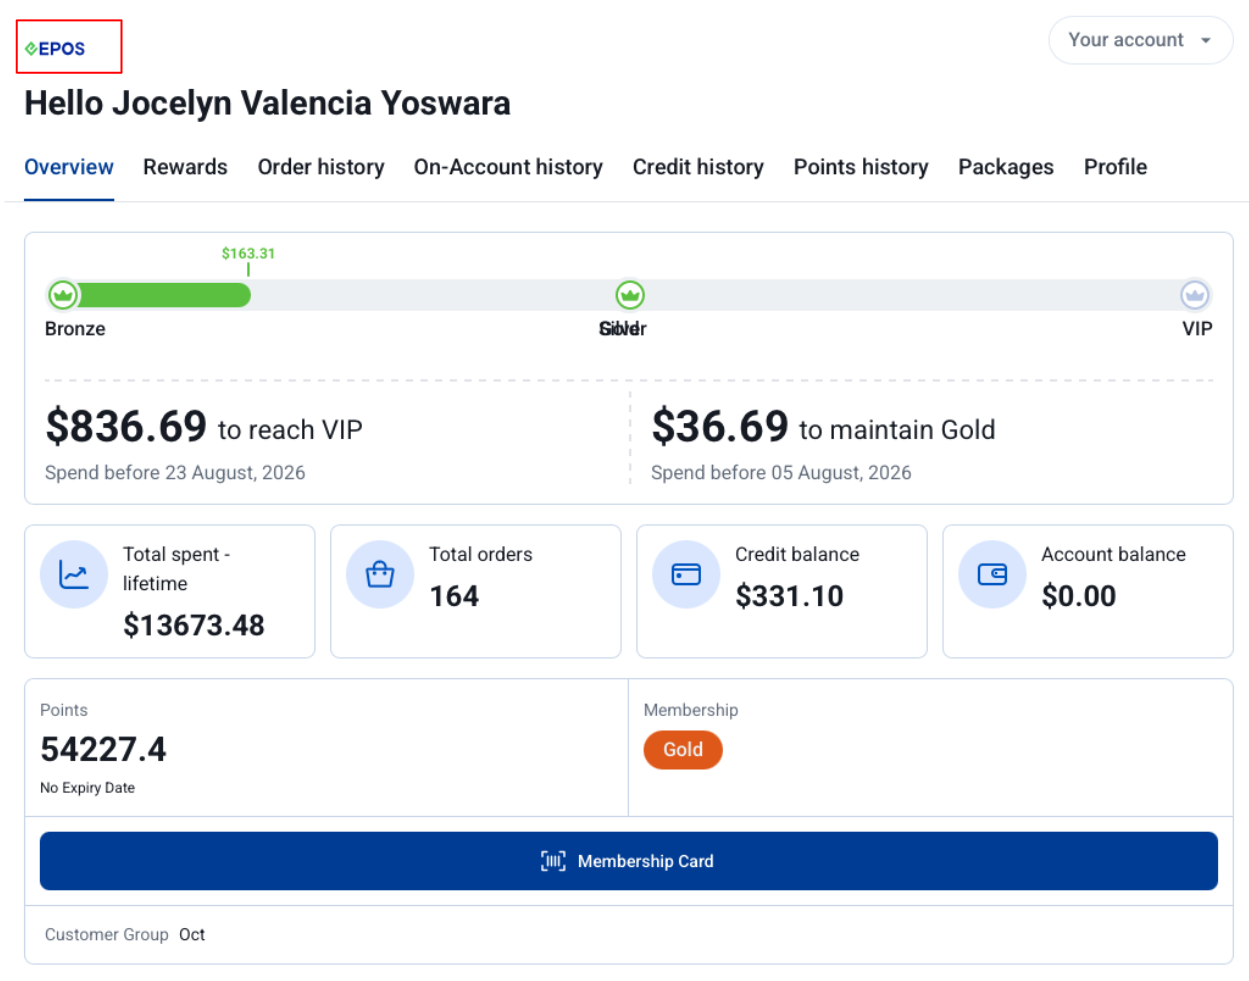The height and width of the screenshot is (981, 1249).
Task: Click the account balance wallet icon
Action: click(992, 575)
